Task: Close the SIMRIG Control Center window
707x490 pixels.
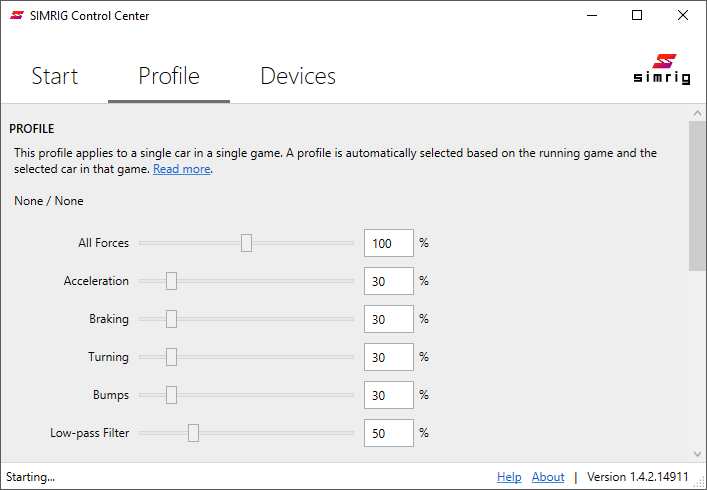Action: (x=683, y=15)
